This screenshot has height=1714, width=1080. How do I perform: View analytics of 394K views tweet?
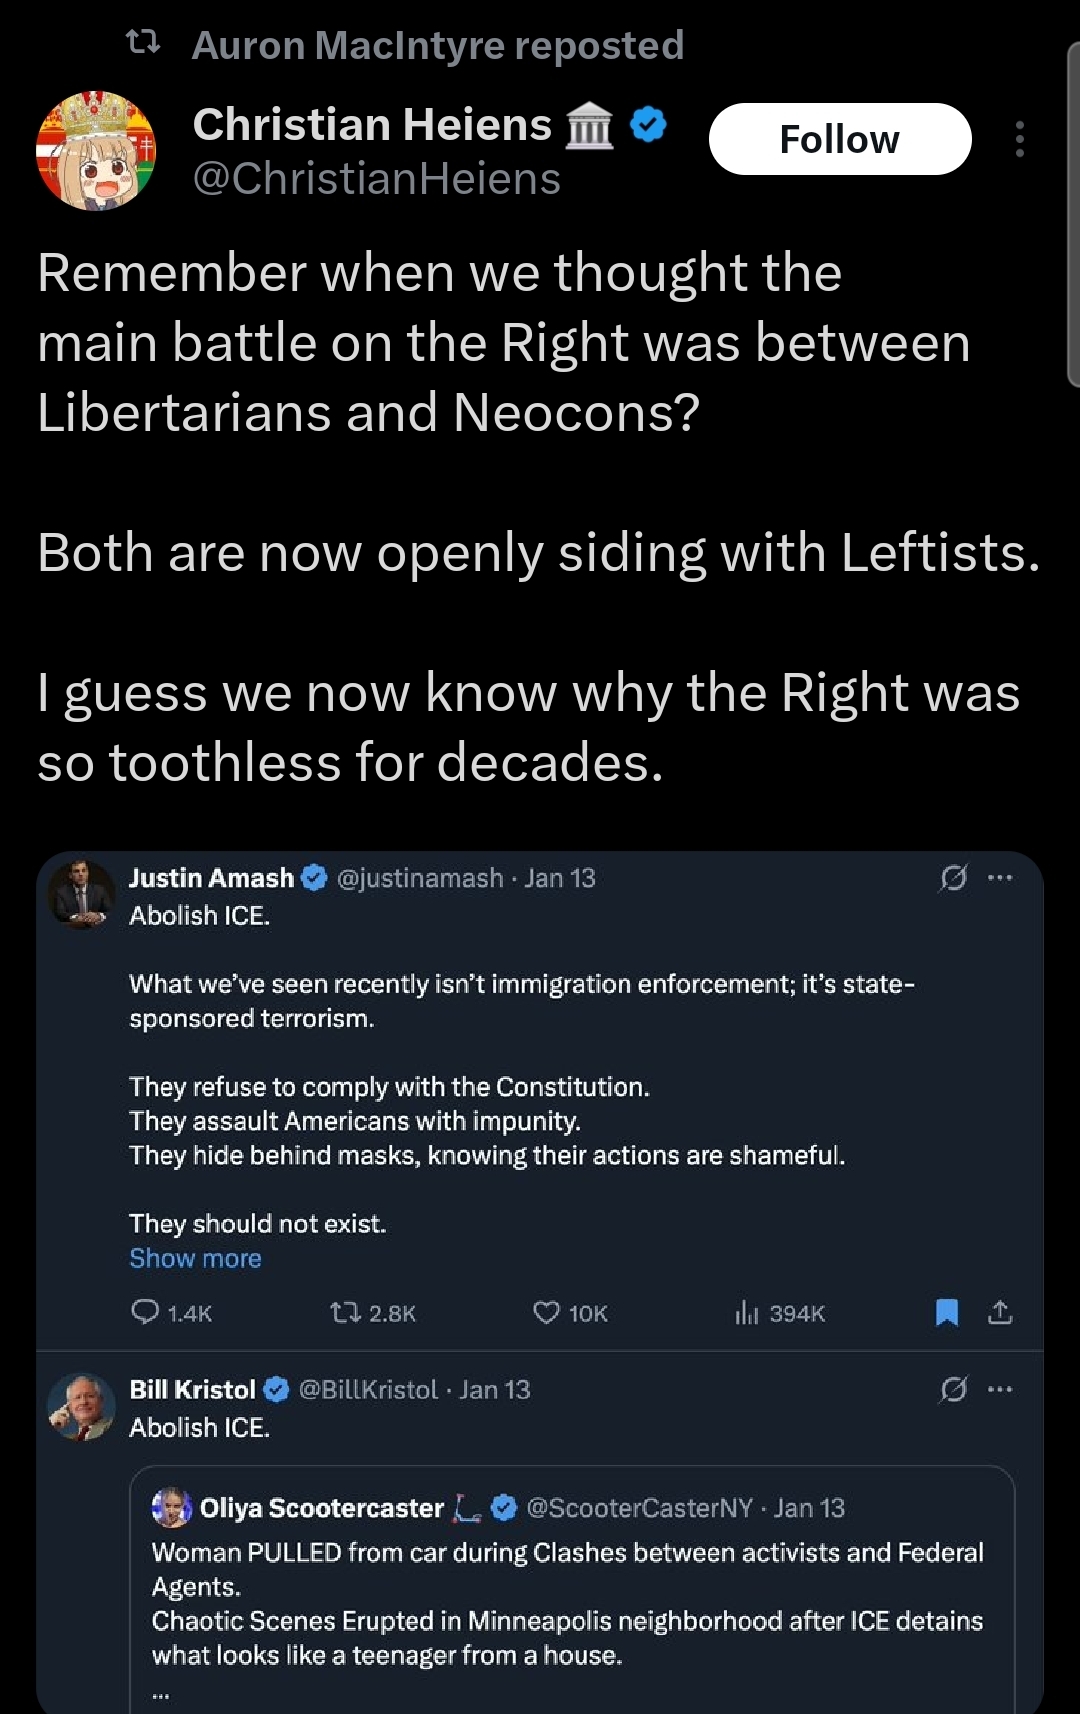(x=747, y=1312)
